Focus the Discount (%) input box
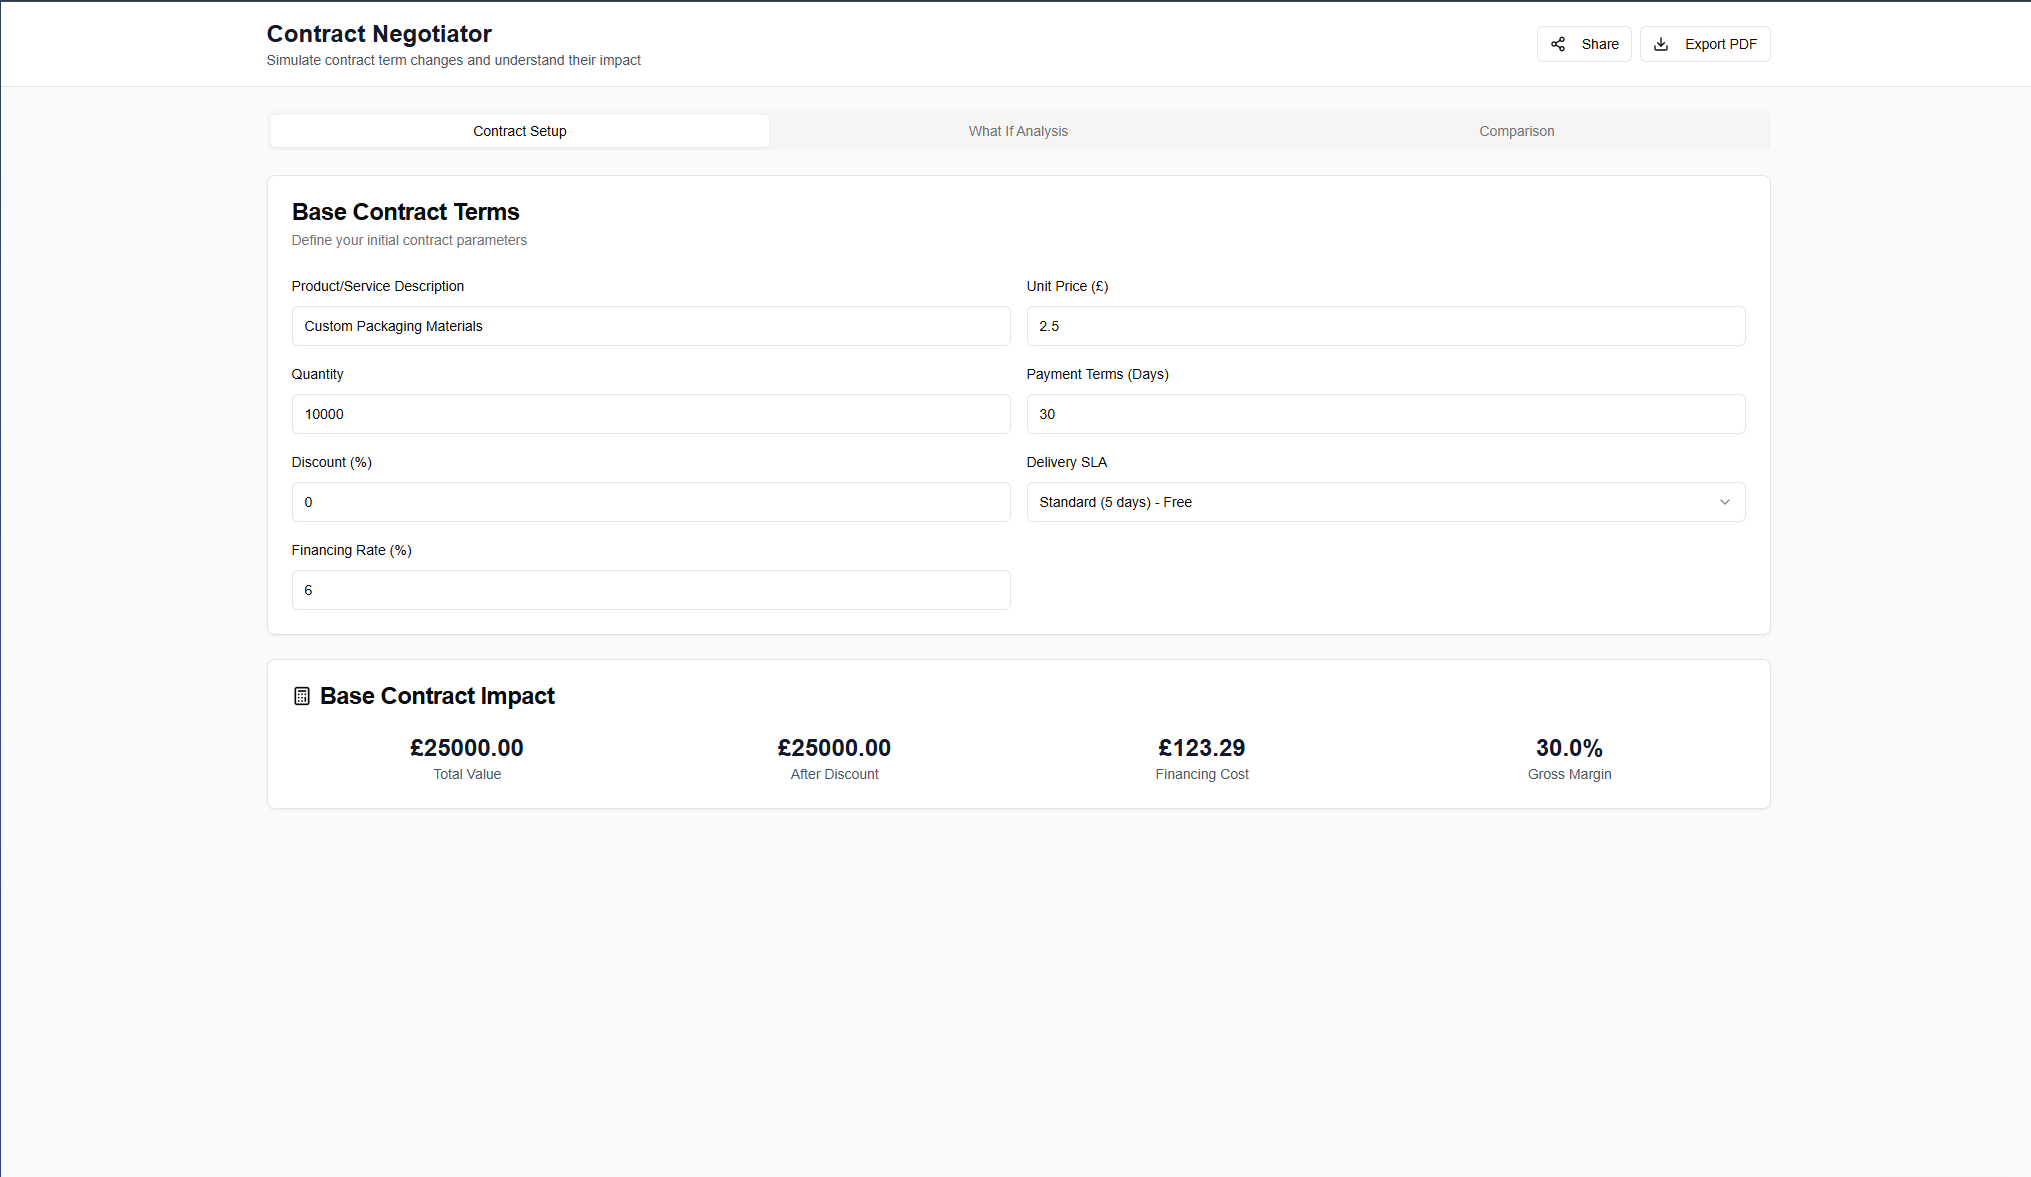 tap(650, 502)
